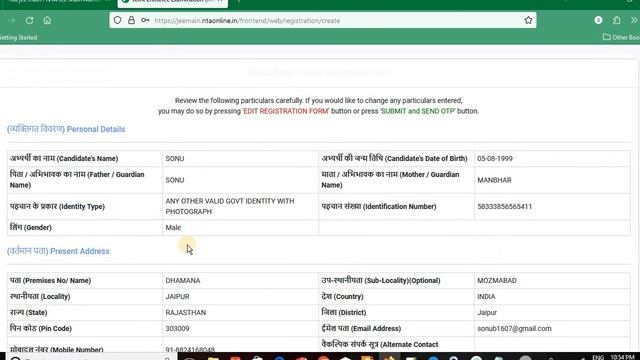Select sub-locality value MOZMABAD

(x=497, y=280)
